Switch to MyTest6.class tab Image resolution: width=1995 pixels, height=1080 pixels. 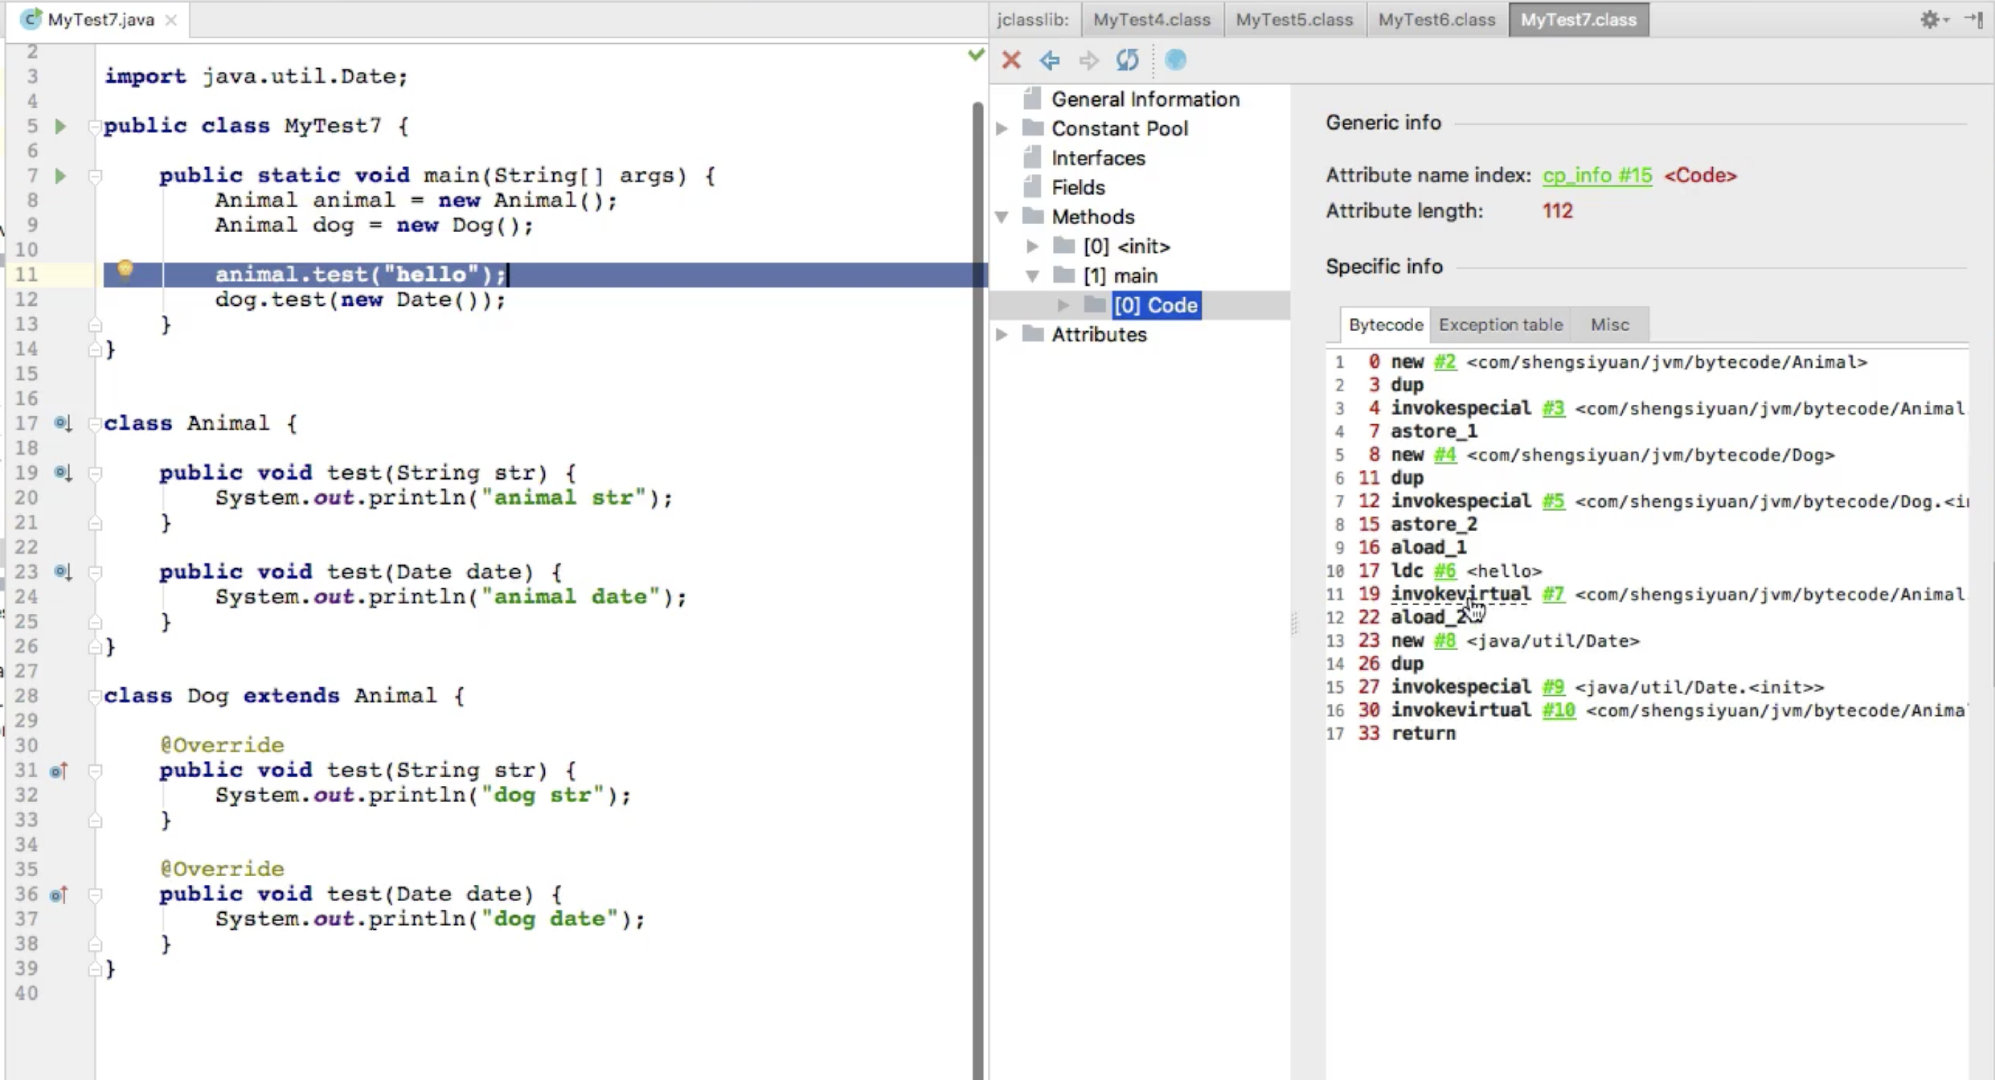point(1436,20)
